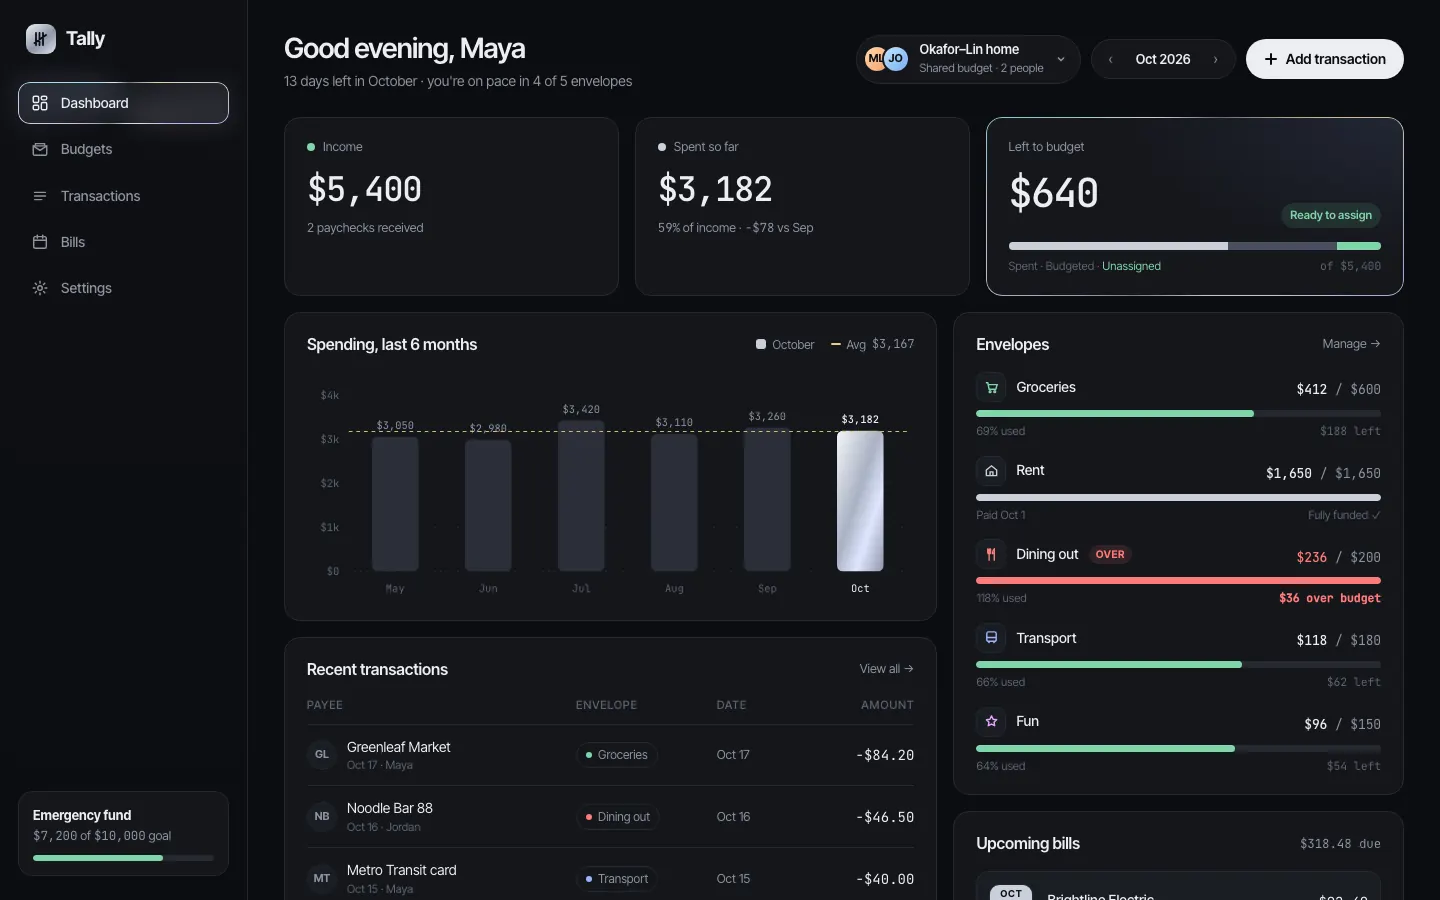Image resolution: width=1440 pixels, height=900 pixels.
Task: Click the Dining out fork icon
Action: 991,554
